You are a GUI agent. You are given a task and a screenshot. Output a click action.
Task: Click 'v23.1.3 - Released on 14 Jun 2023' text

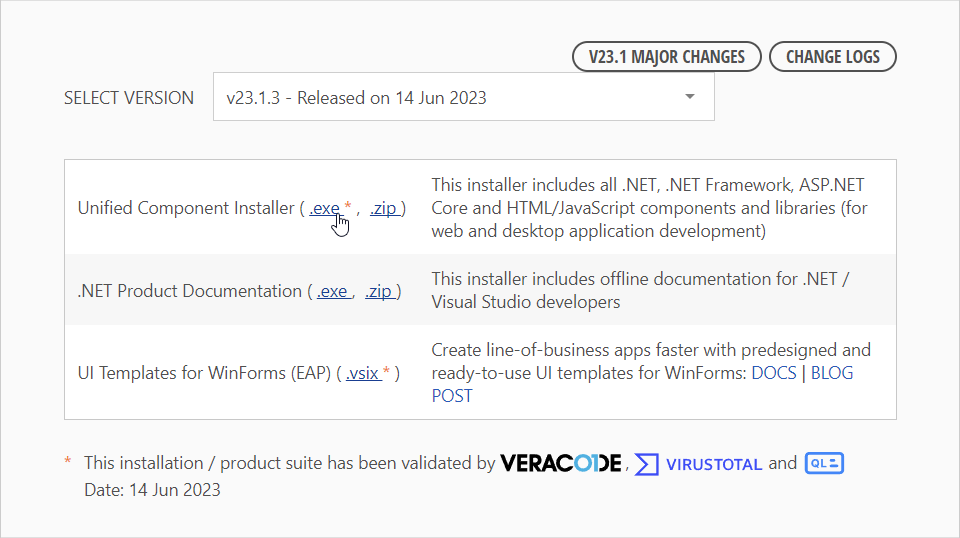click(356, 98)
